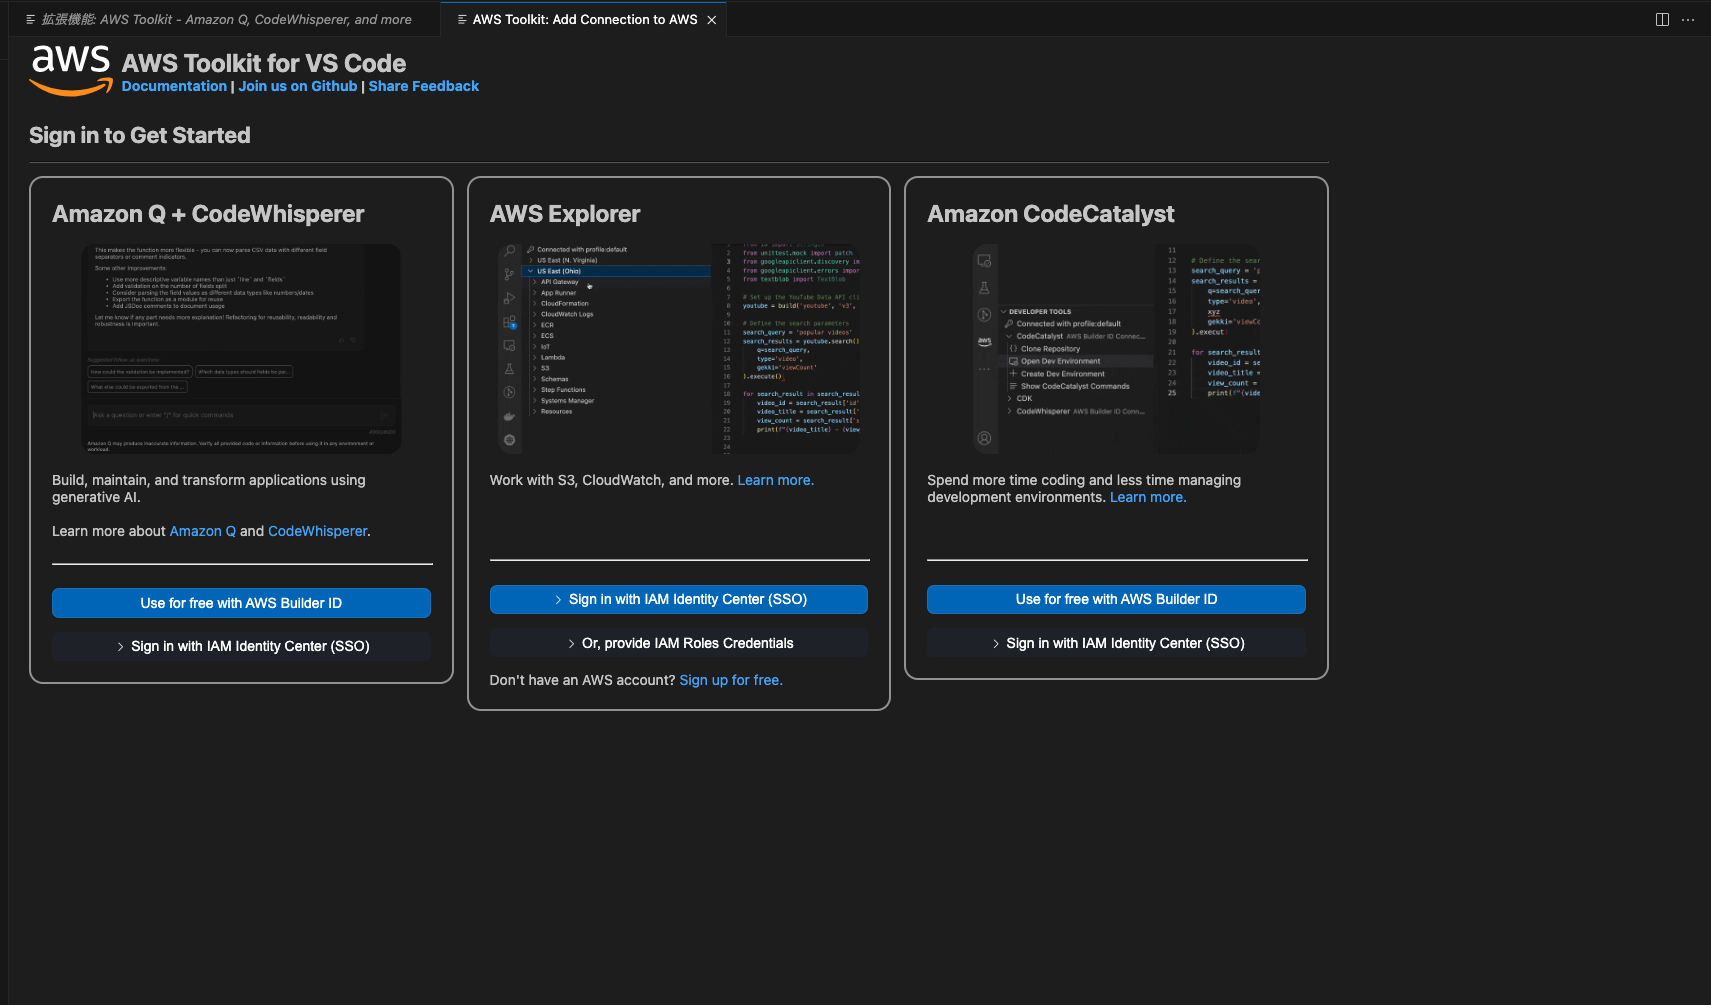This screenshot has width=1711, height=1005.
Task: Open the more actions ellipsis menu
Action: click(1689, 19)
